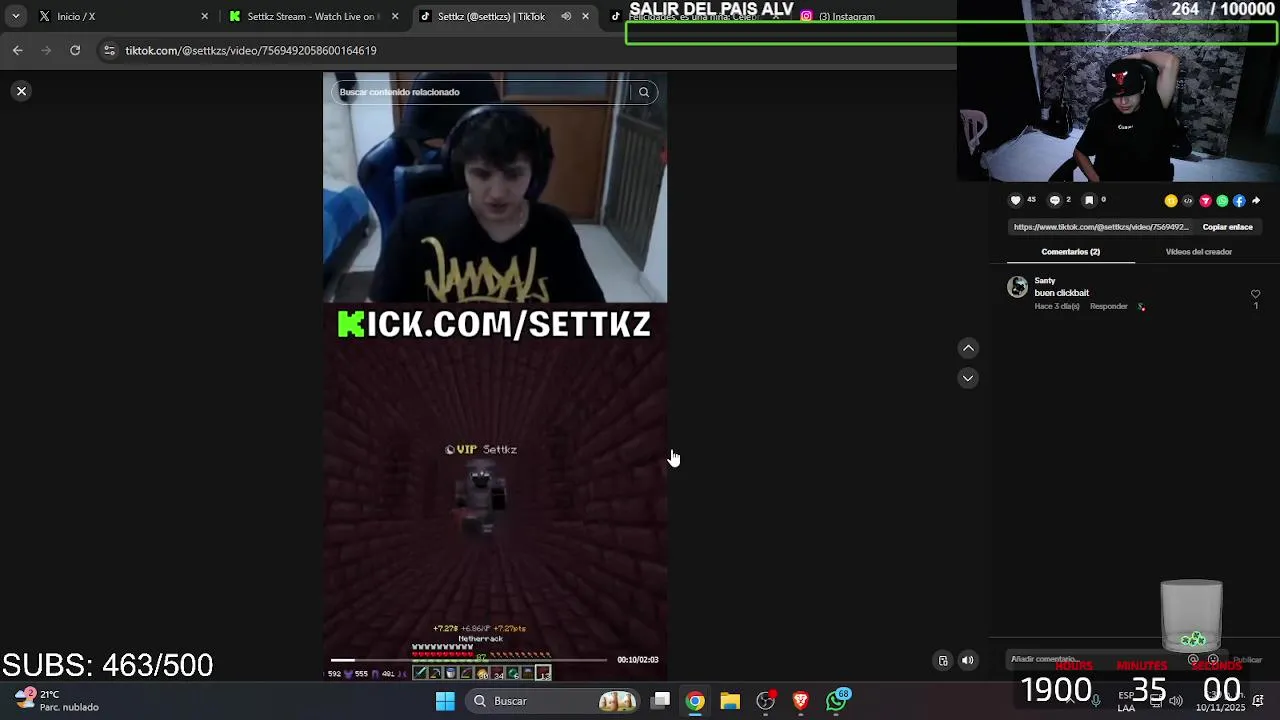This screenshot has height=720, width=1280.
Task: Click the Copiar enlace button
Action: coord(1227,227)
